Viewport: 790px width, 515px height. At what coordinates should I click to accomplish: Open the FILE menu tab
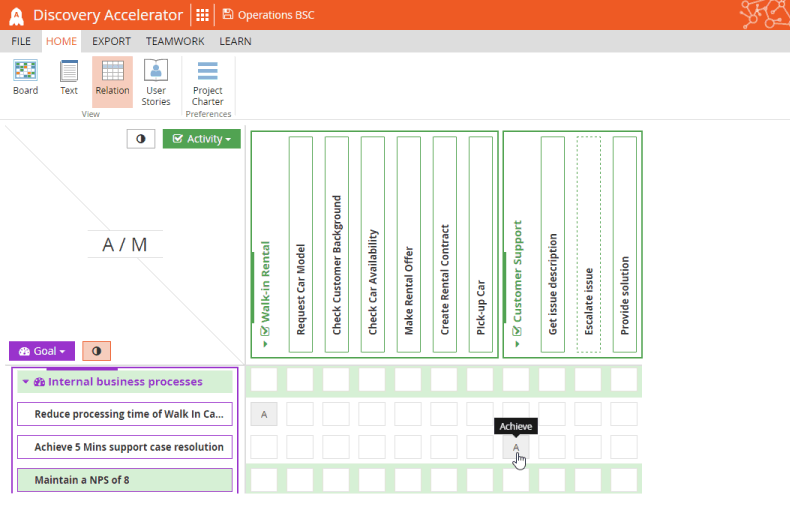pyautogui.click(x=21, y=41)
